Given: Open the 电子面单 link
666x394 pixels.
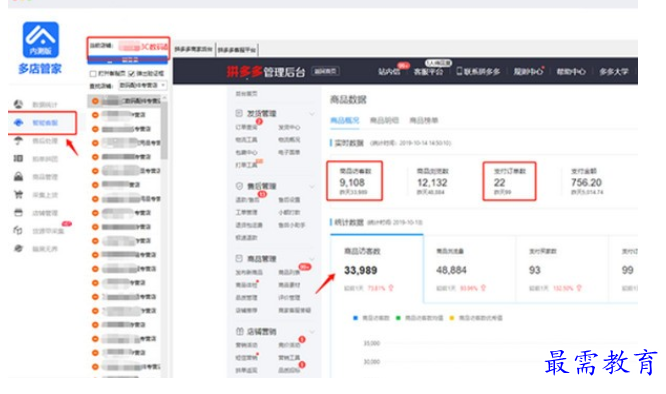Looking at the screenshot, I should 289,152.
